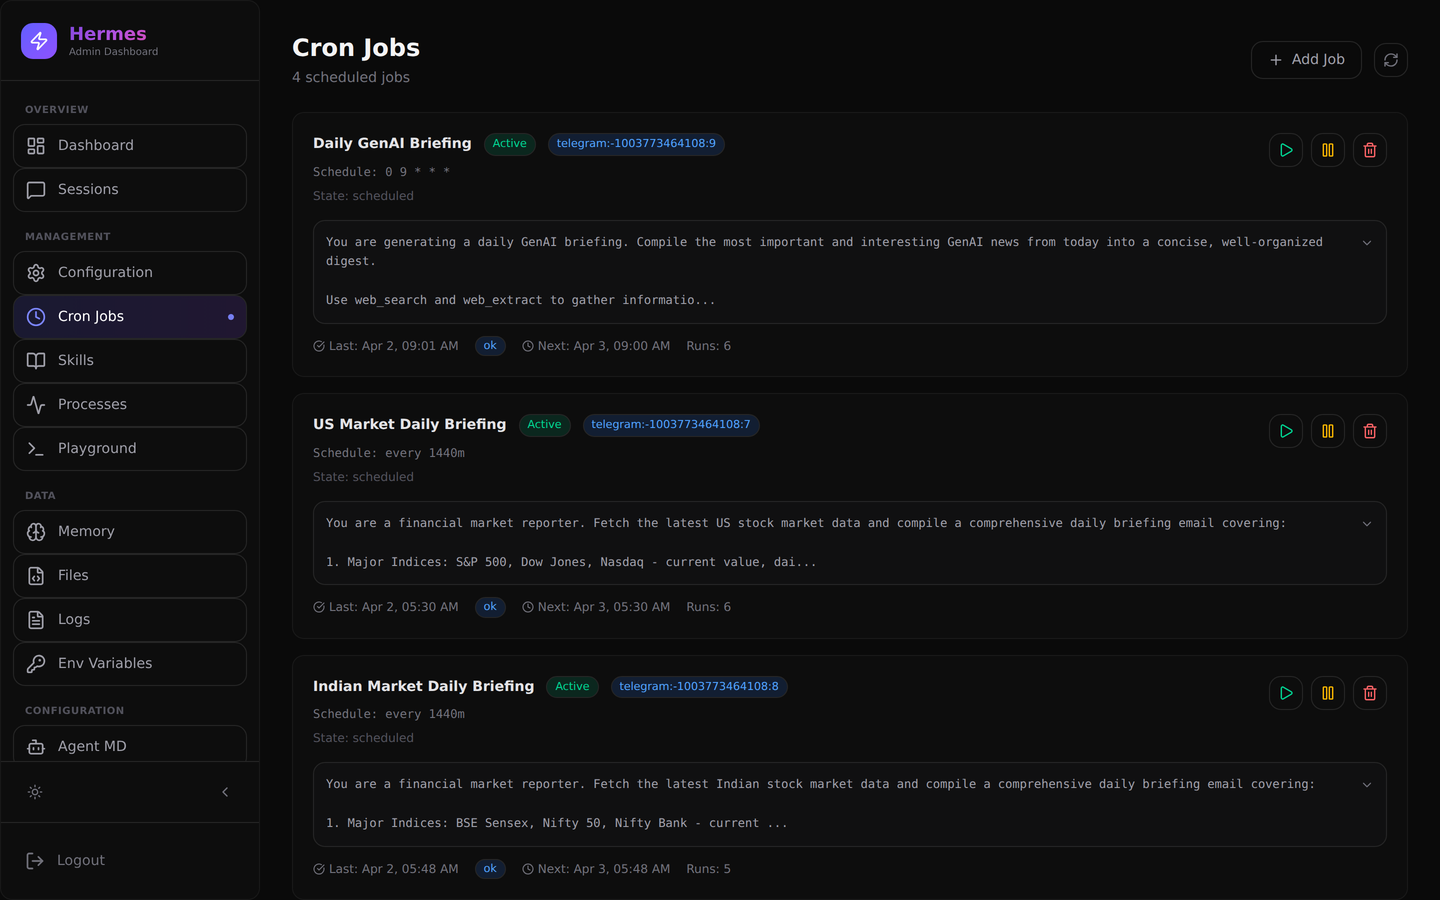
Task: Open the Playground terminal page
Action: point(130,449)
